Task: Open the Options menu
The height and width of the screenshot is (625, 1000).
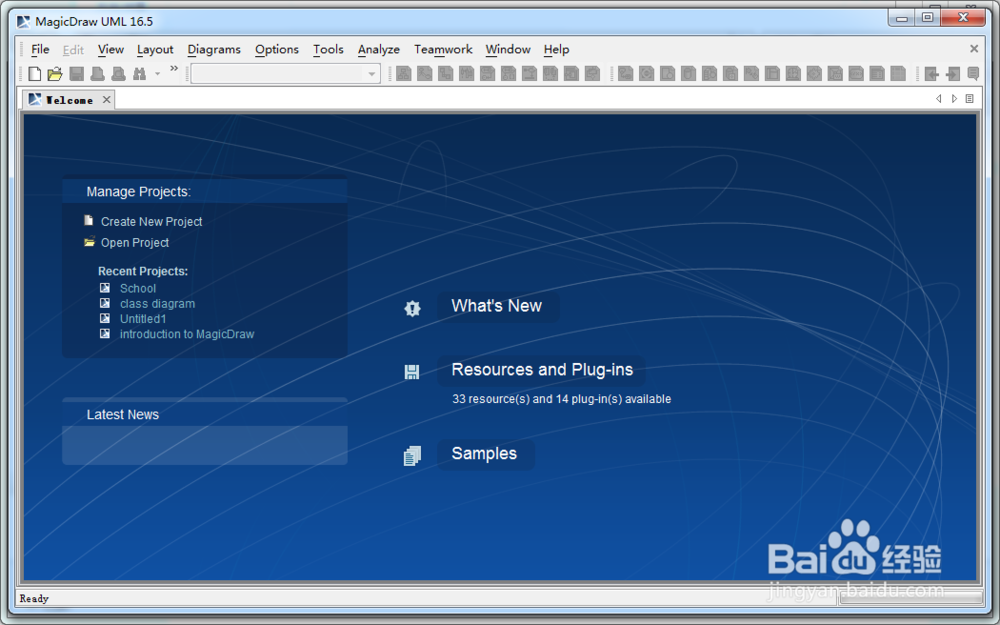Action: 277,49
